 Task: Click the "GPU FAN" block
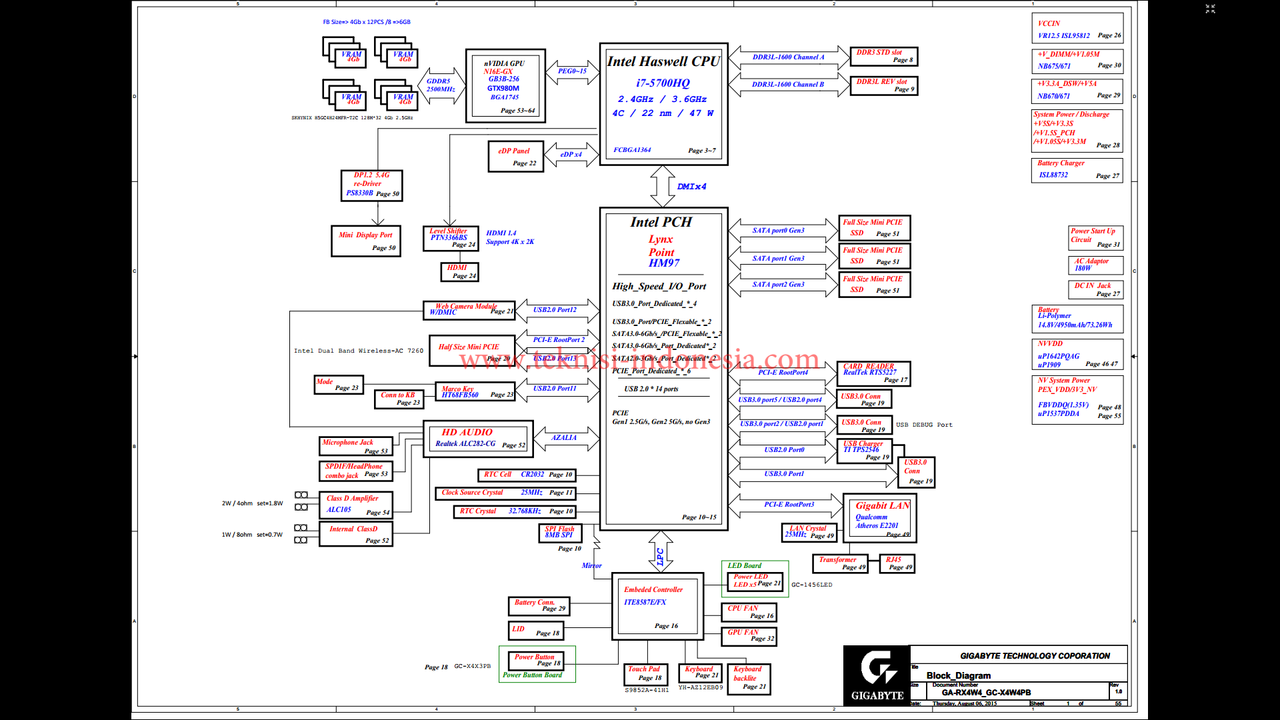749,636
